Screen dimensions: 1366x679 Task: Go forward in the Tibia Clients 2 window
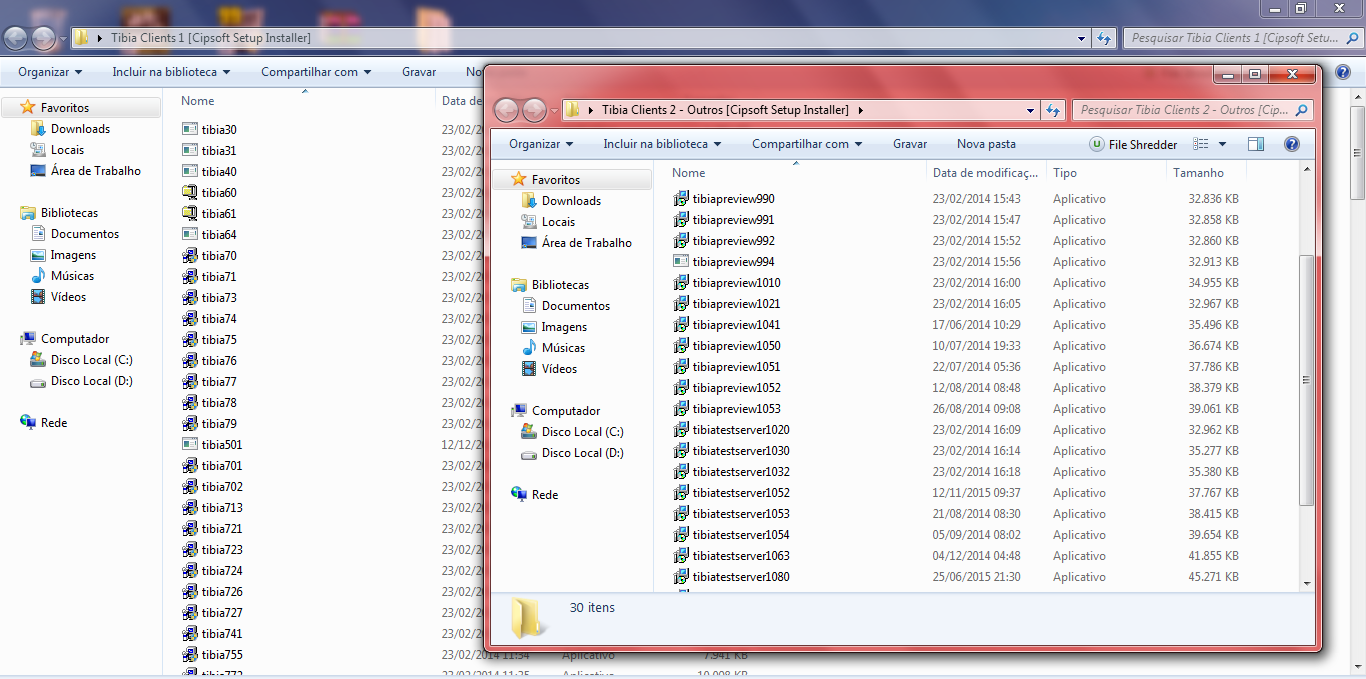pyautogui.click(x=535, y=110)
